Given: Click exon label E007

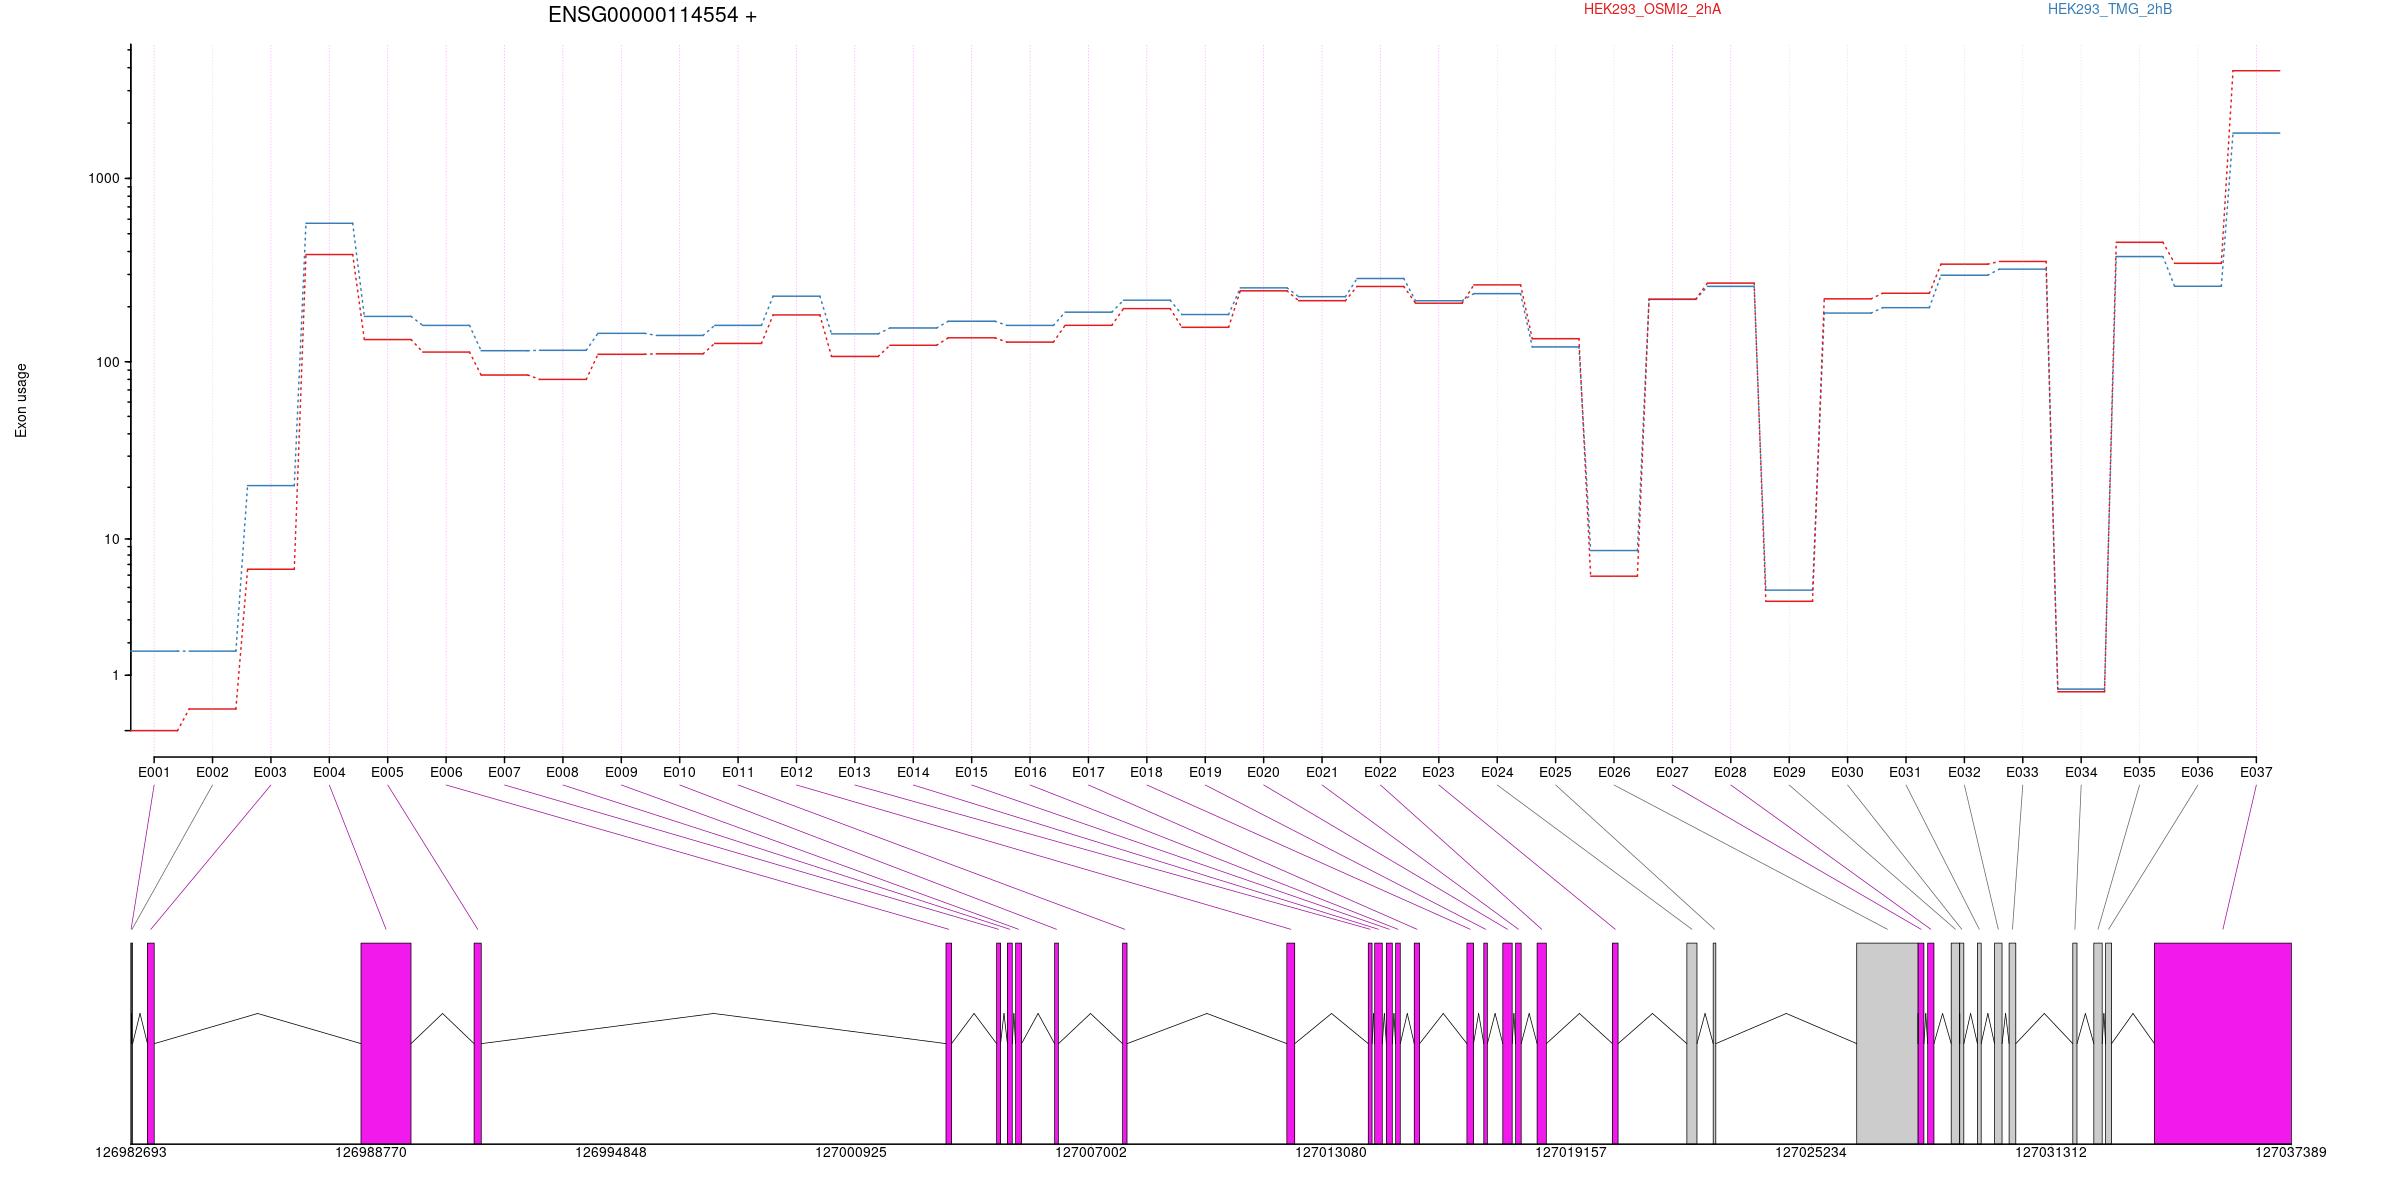Looking at the screenshot, I should (x=504, y=772).
